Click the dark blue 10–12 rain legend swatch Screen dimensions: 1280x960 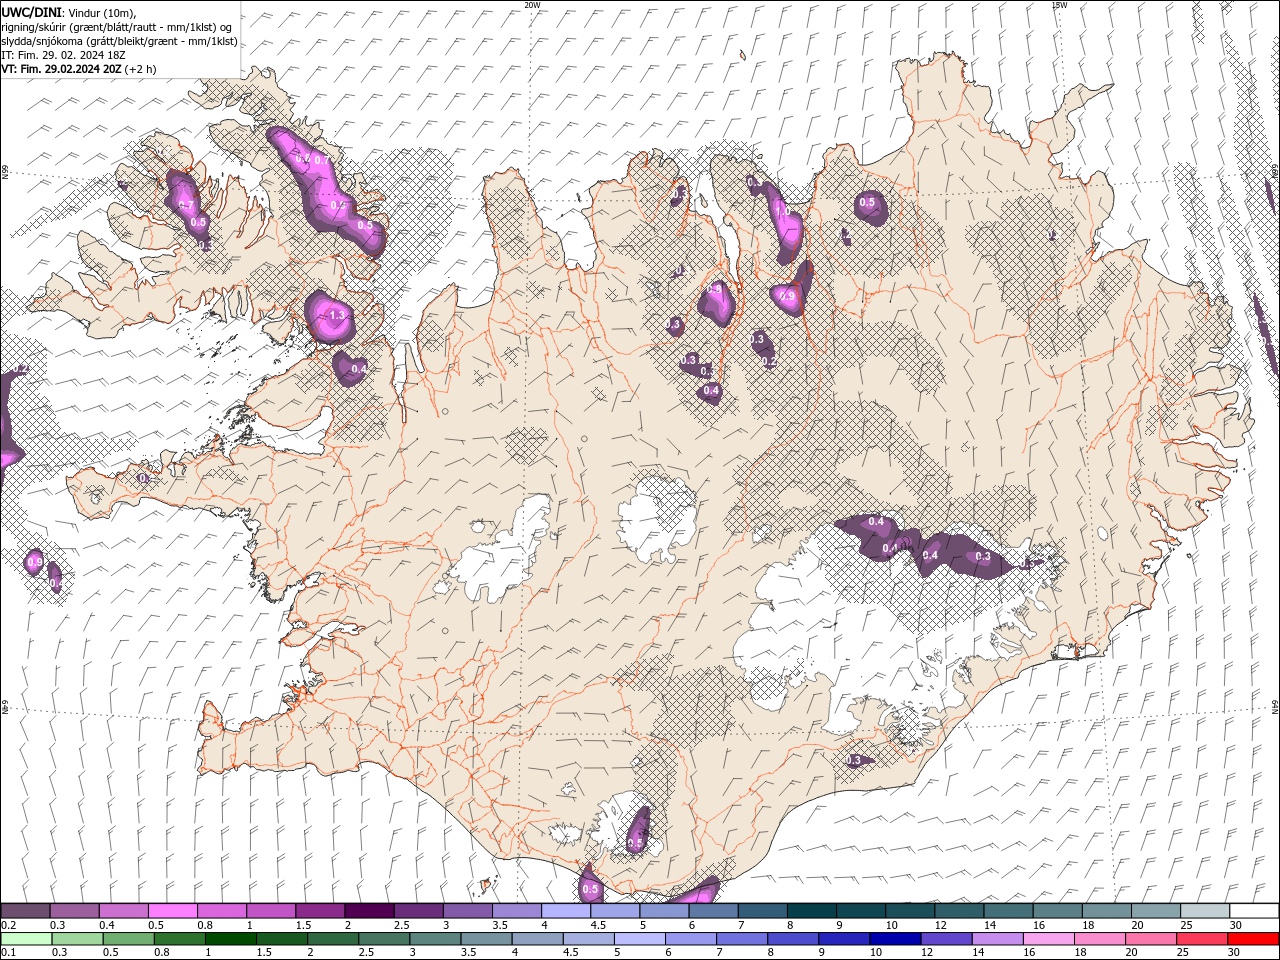894,939
